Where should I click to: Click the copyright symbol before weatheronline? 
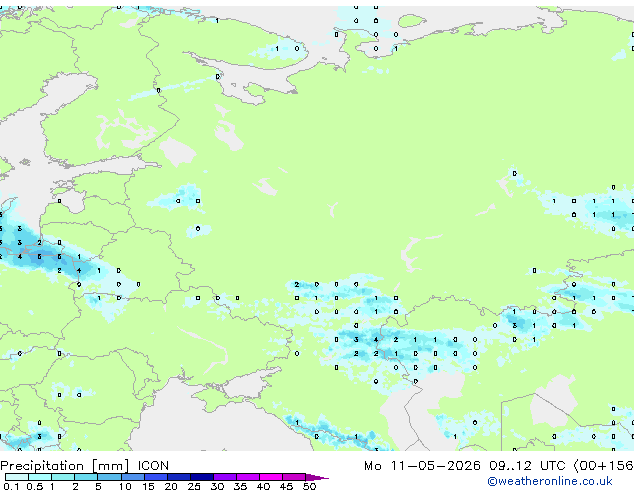(x=492, y=482)
